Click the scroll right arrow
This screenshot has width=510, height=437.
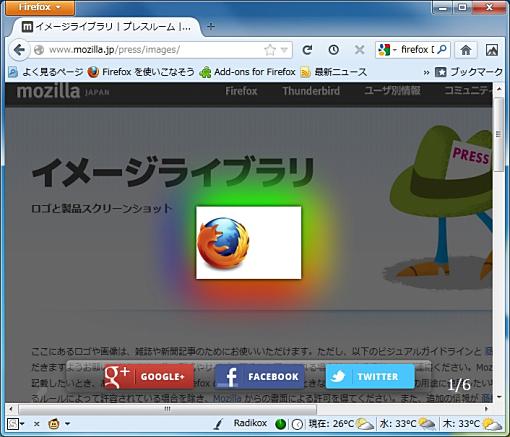coord(486,409)
